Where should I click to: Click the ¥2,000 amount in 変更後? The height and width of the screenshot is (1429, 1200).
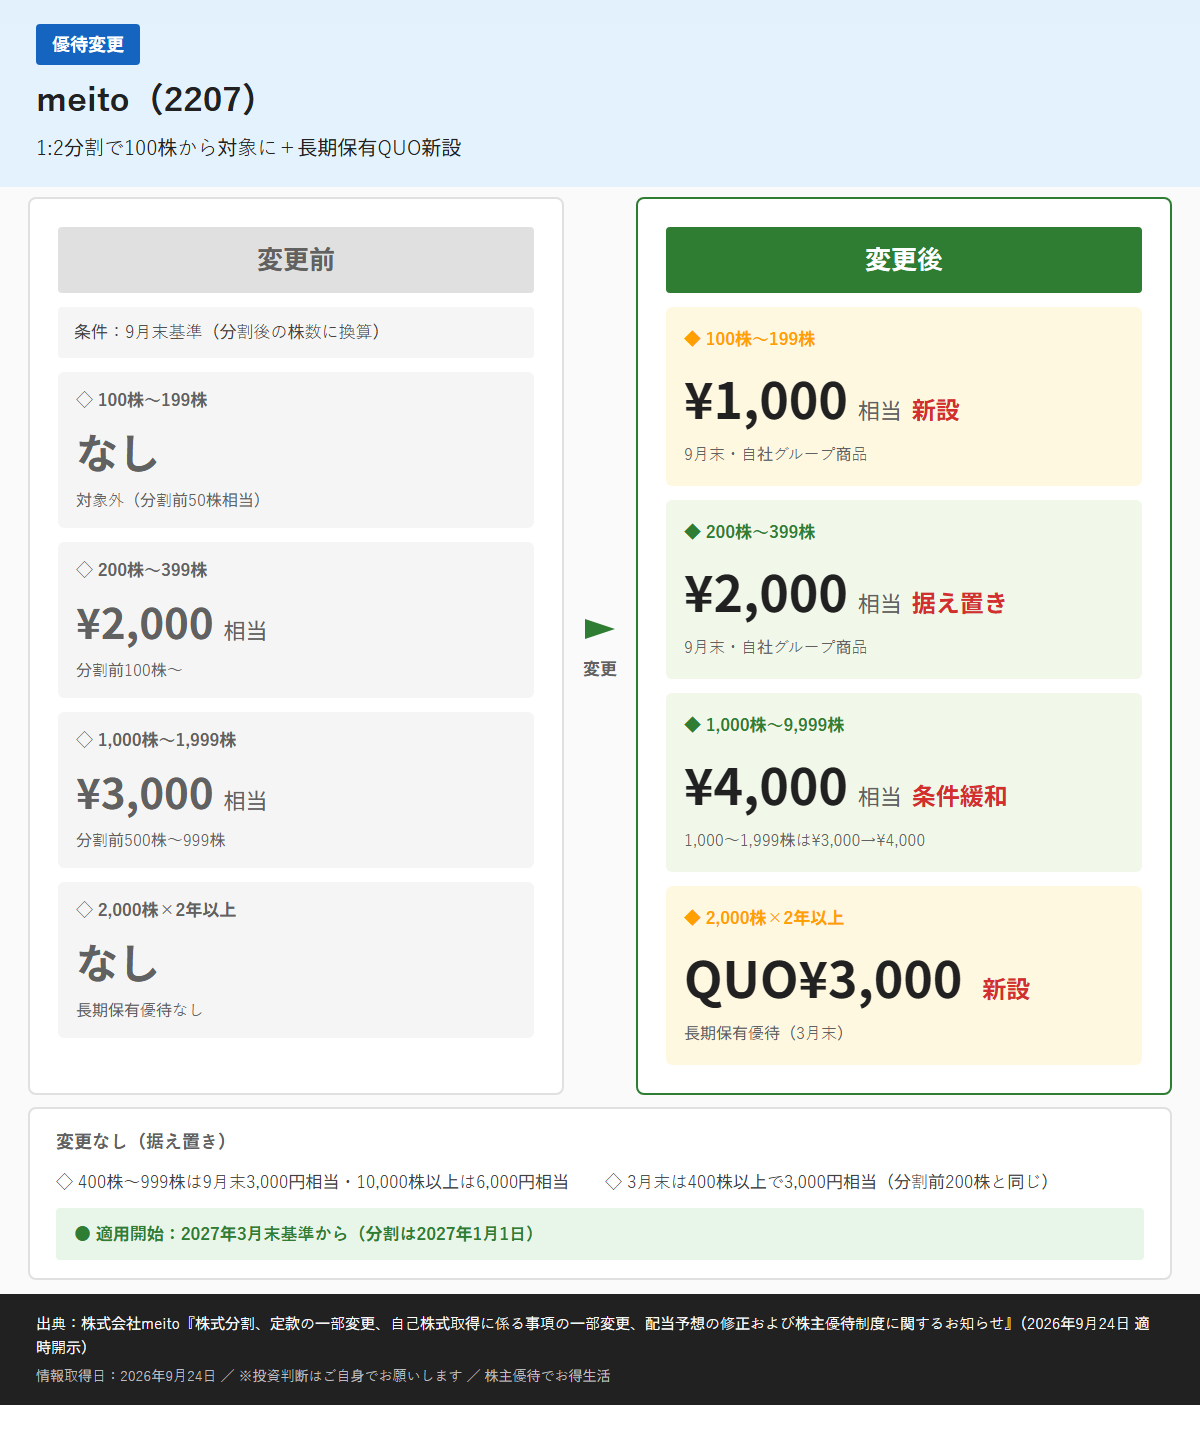(x=766, y=594)
